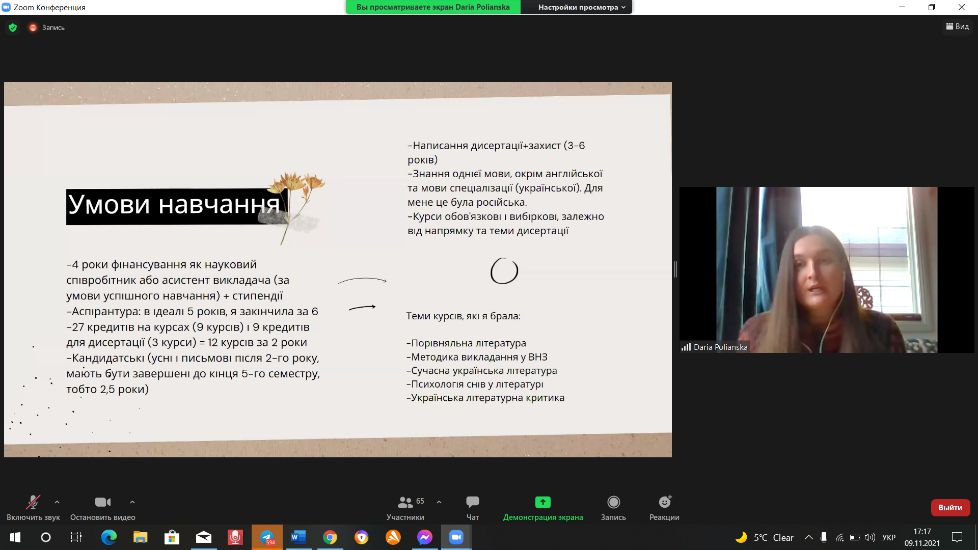Stop the camera with Остановить видео

tap(102, 503)
